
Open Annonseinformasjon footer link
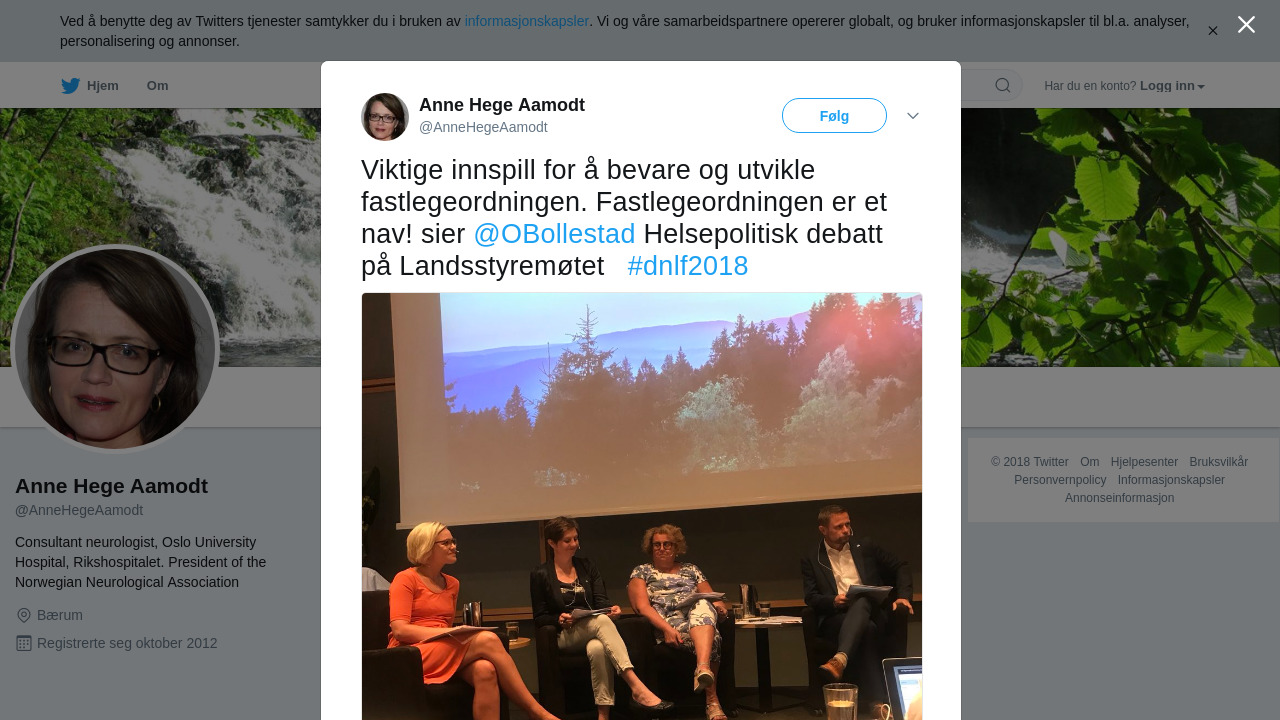(1120, 498)
